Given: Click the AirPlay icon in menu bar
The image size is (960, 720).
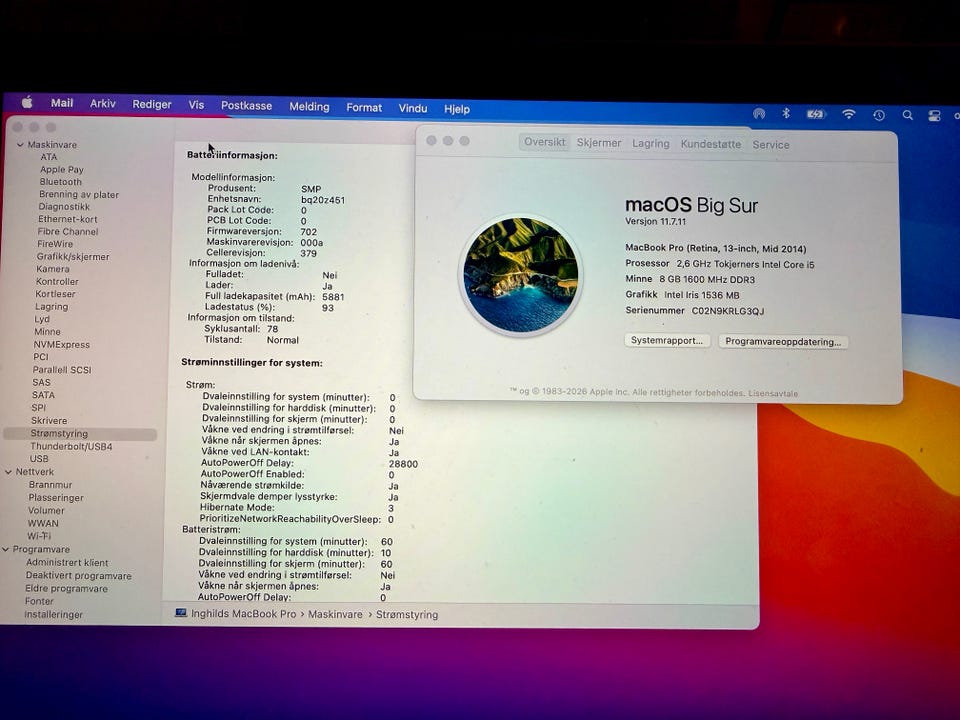Looking at the screenshot, I should pos(759,113).
